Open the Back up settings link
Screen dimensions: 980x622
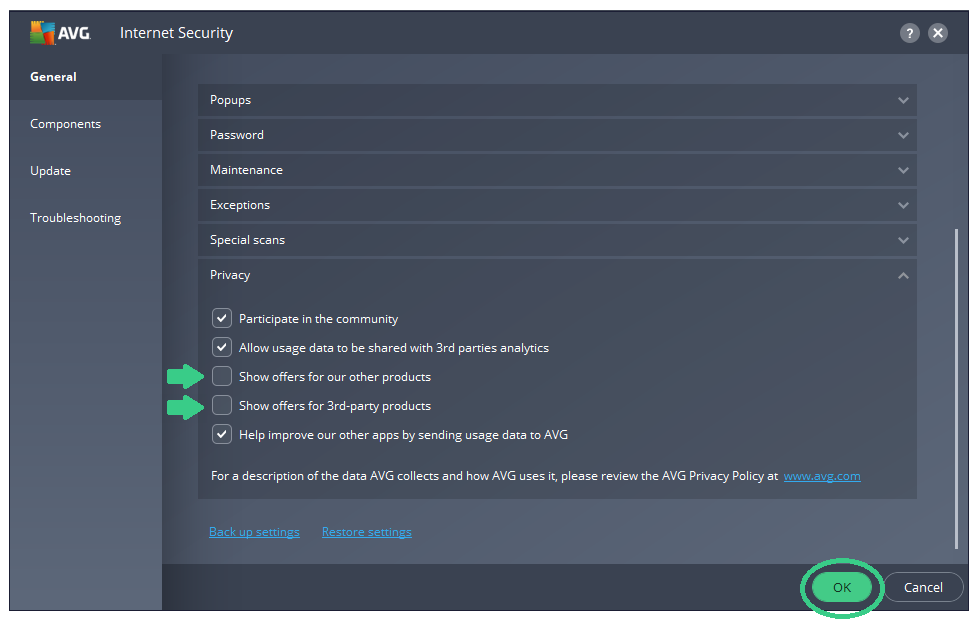coord(254,532)
